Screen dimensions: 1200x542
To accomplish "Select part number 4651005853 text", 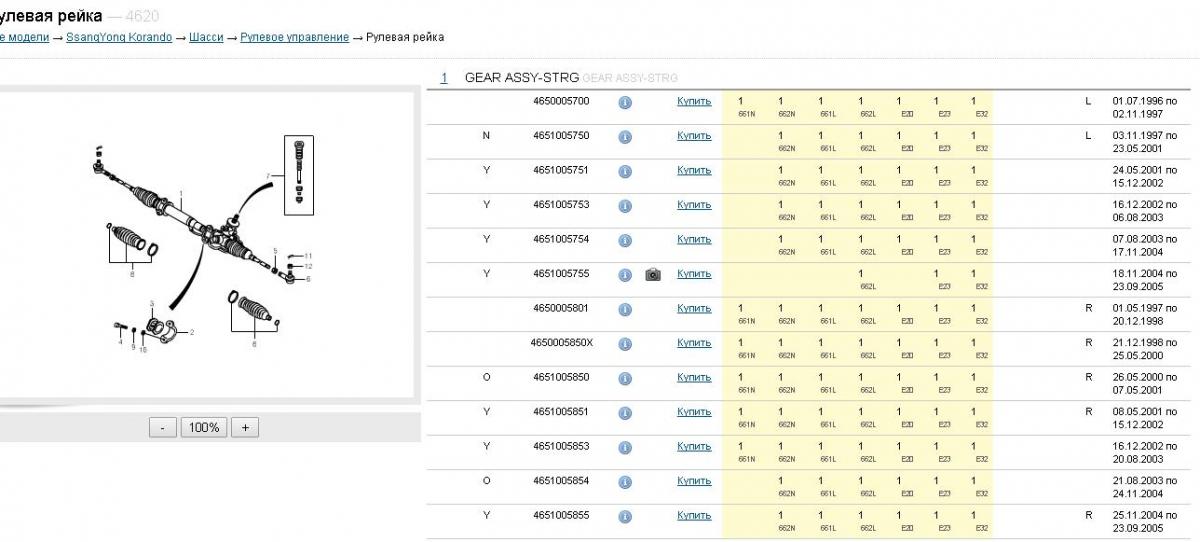I will coord(561,446).
